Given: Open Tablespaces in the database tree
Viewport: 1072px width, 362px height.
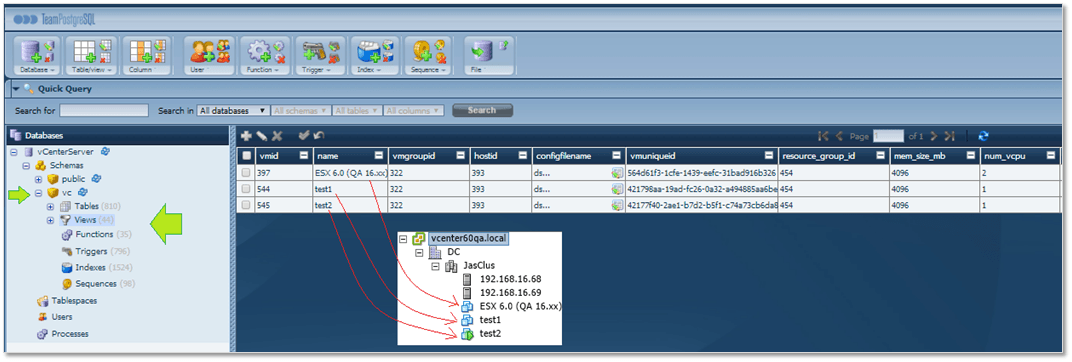Looking at the screenshot, I should tap(75, 300).
